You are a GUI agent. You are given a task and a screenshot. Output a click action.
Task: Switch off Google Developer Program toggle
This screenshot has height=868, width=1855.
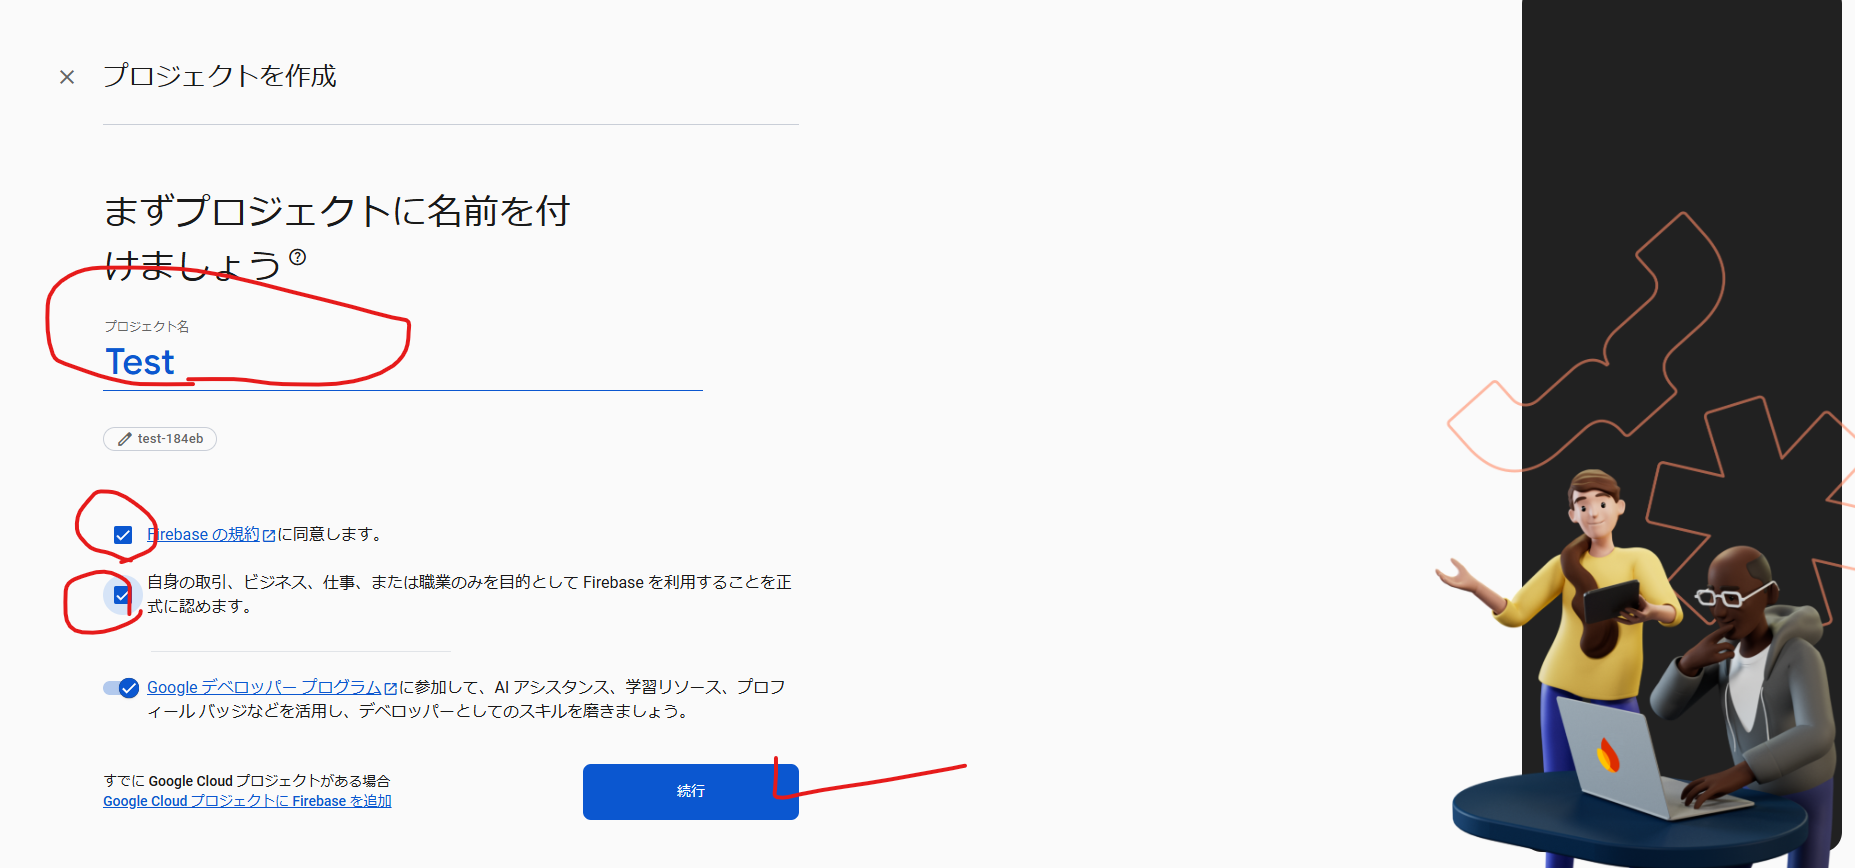tap(121, 688)
